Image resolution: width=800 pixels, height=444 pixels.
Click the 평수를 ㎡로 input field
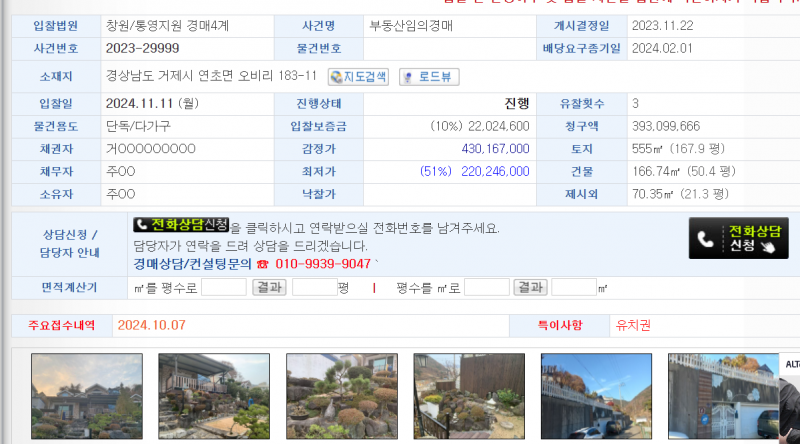click(x=487, y=288)
